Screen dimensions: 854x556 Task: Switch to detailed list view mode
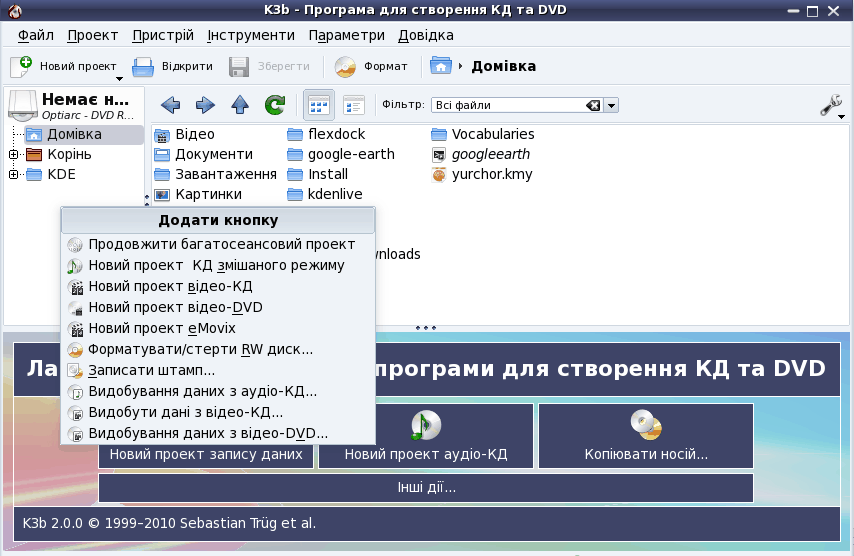point(353,105)
